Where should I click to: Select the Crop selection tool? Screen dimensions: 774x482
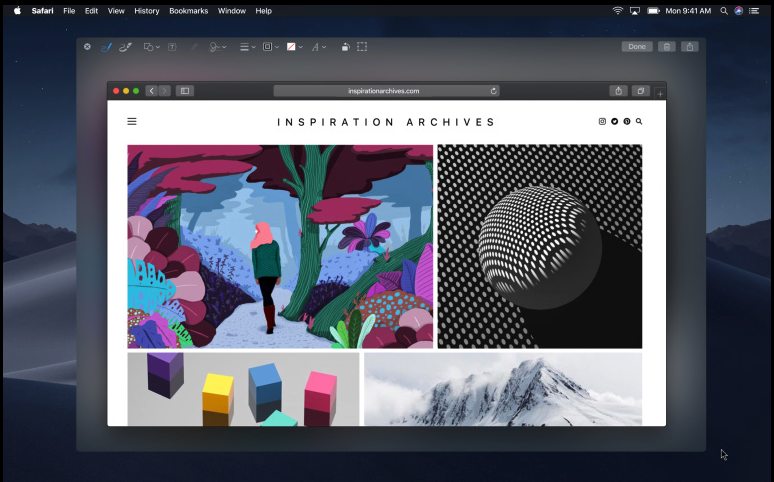click(362, 47)
